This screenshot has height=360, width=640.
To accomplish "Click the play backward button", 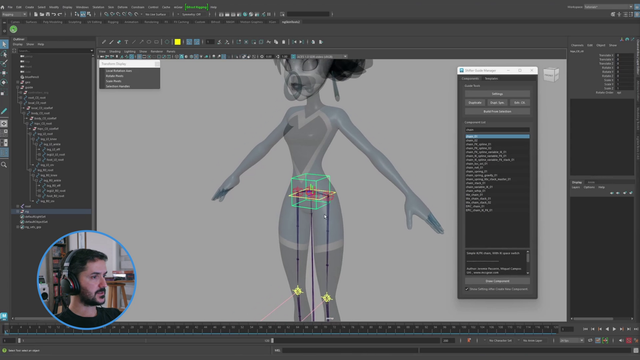I will click(607, 329).
